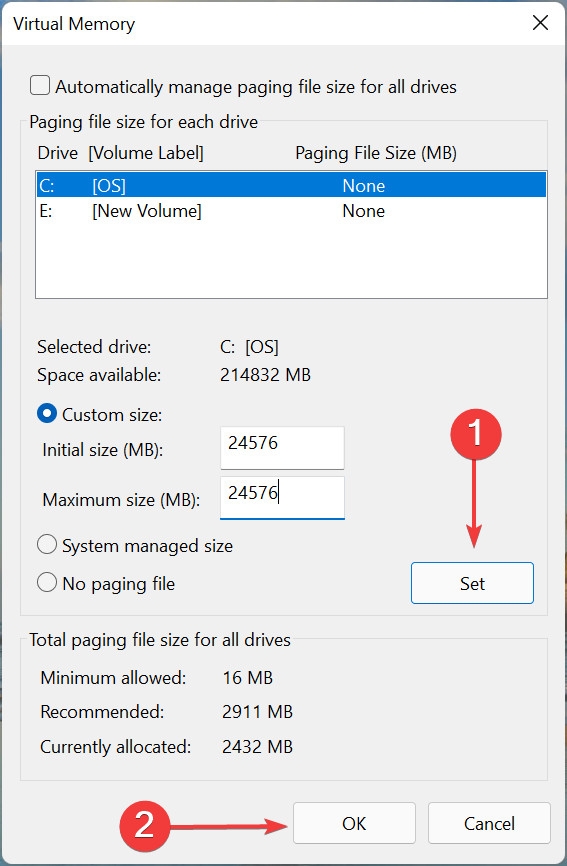This screenshot has height=866, width=567.
Task: Click Currently allocated value 2432 MB
Action: [257, 747]
